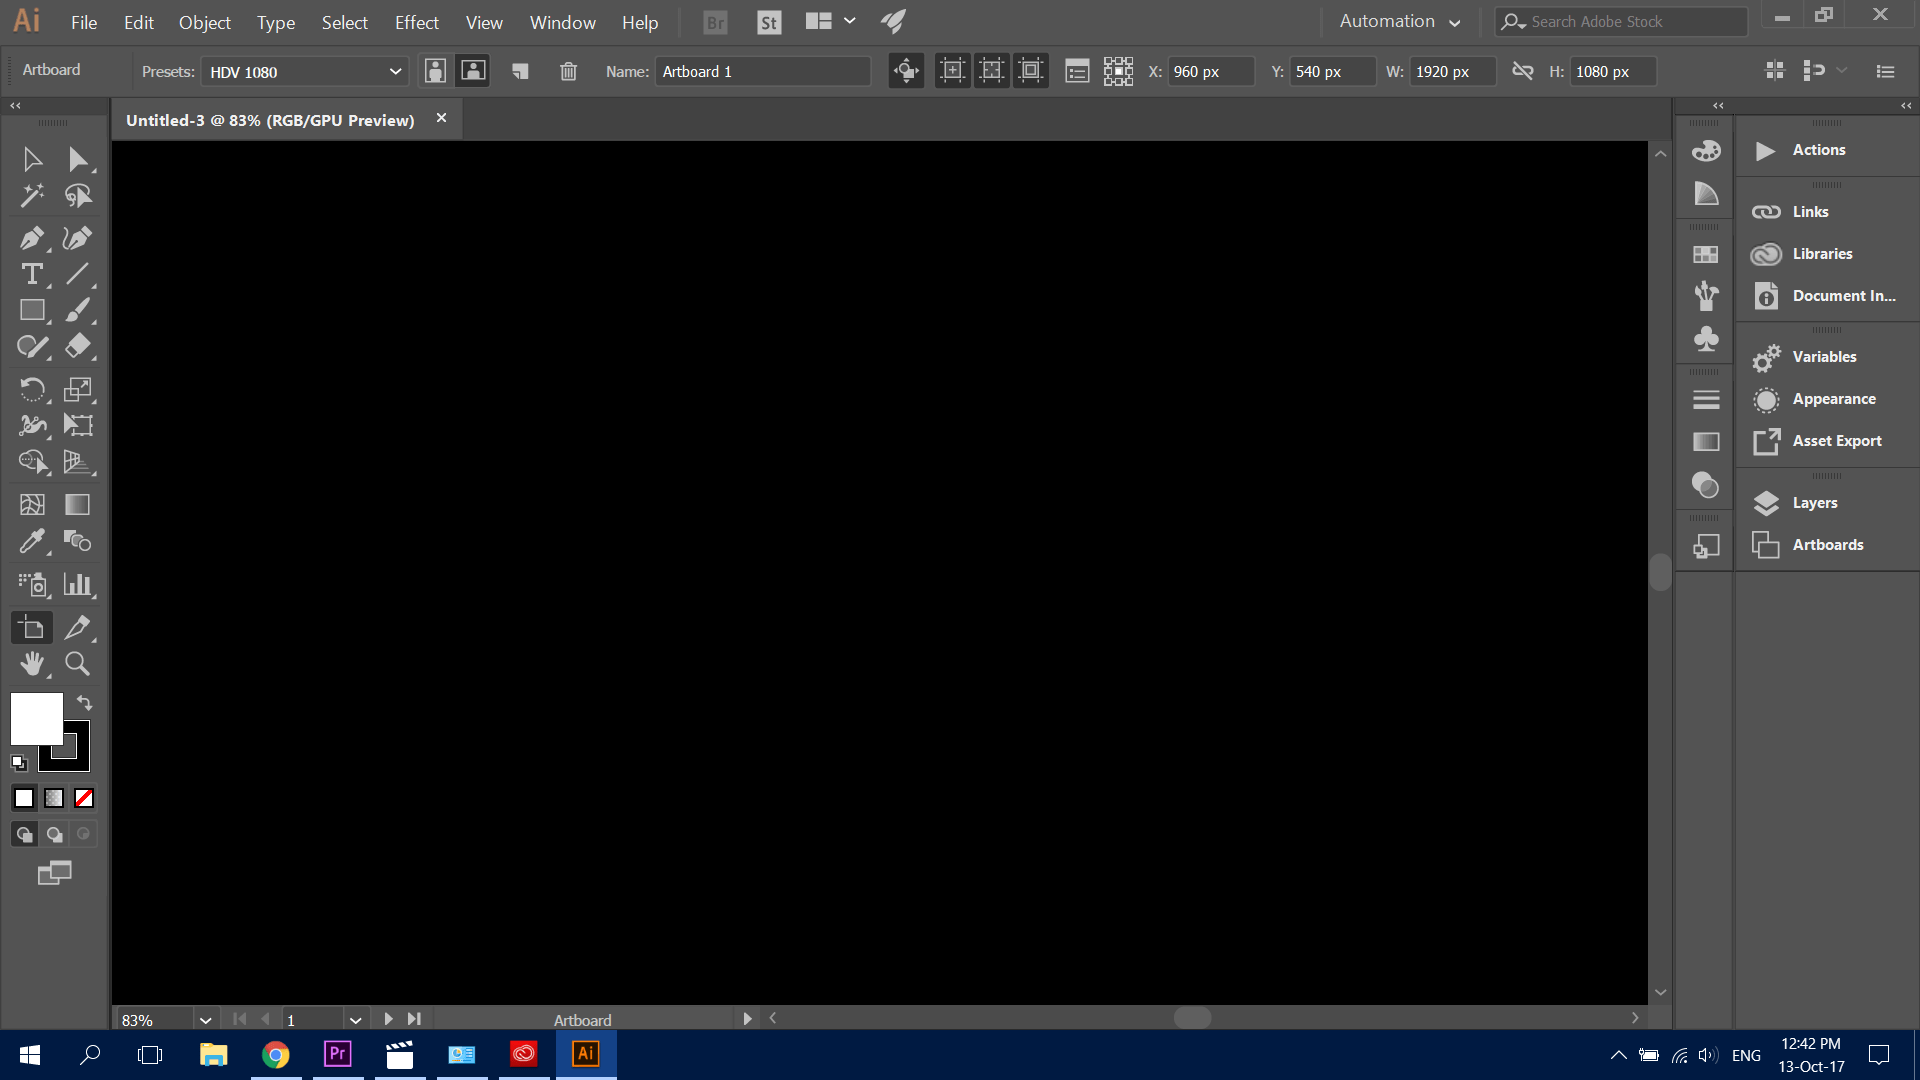The image size is (1920, 1080).
Task: Select the Pen tool
Action: (x=31, y=238)
